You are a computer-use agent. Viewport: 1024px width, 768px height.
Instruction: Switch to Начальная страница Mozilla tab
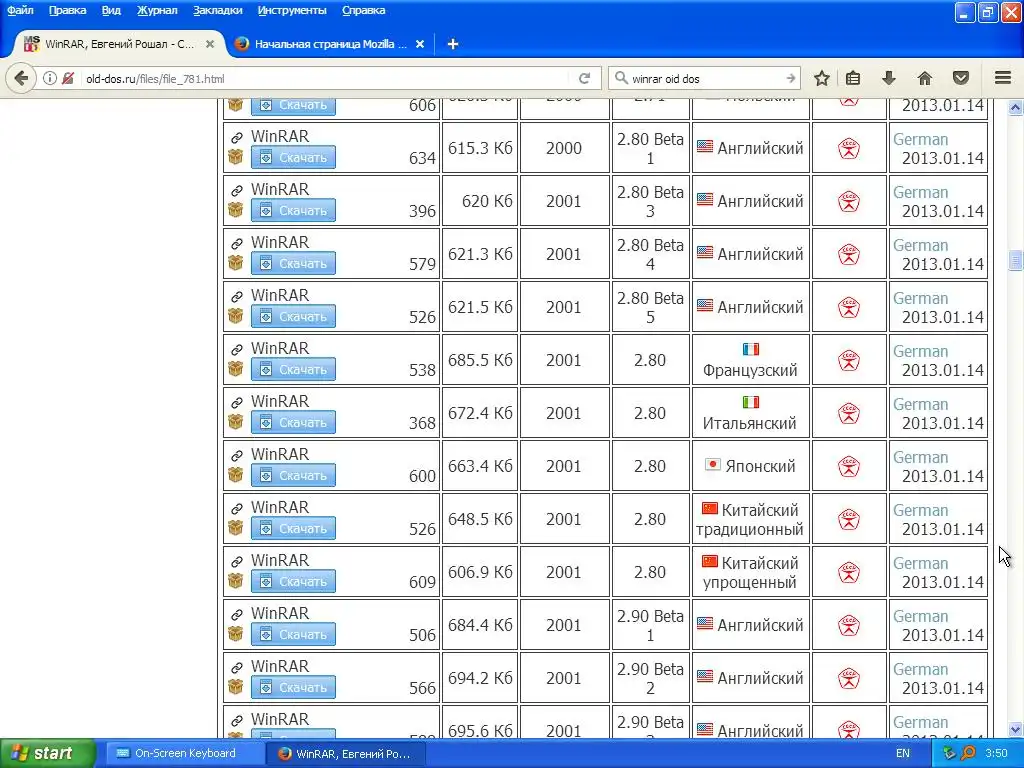[x=330, y=44]
